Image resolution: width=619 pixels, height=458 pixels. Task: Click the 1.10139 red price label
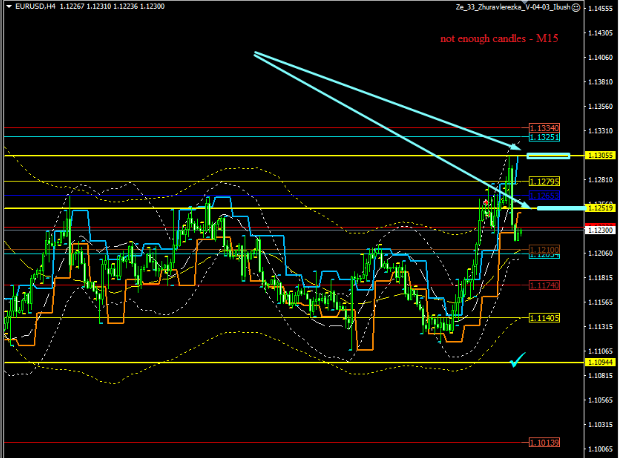(x=545, y=442)
